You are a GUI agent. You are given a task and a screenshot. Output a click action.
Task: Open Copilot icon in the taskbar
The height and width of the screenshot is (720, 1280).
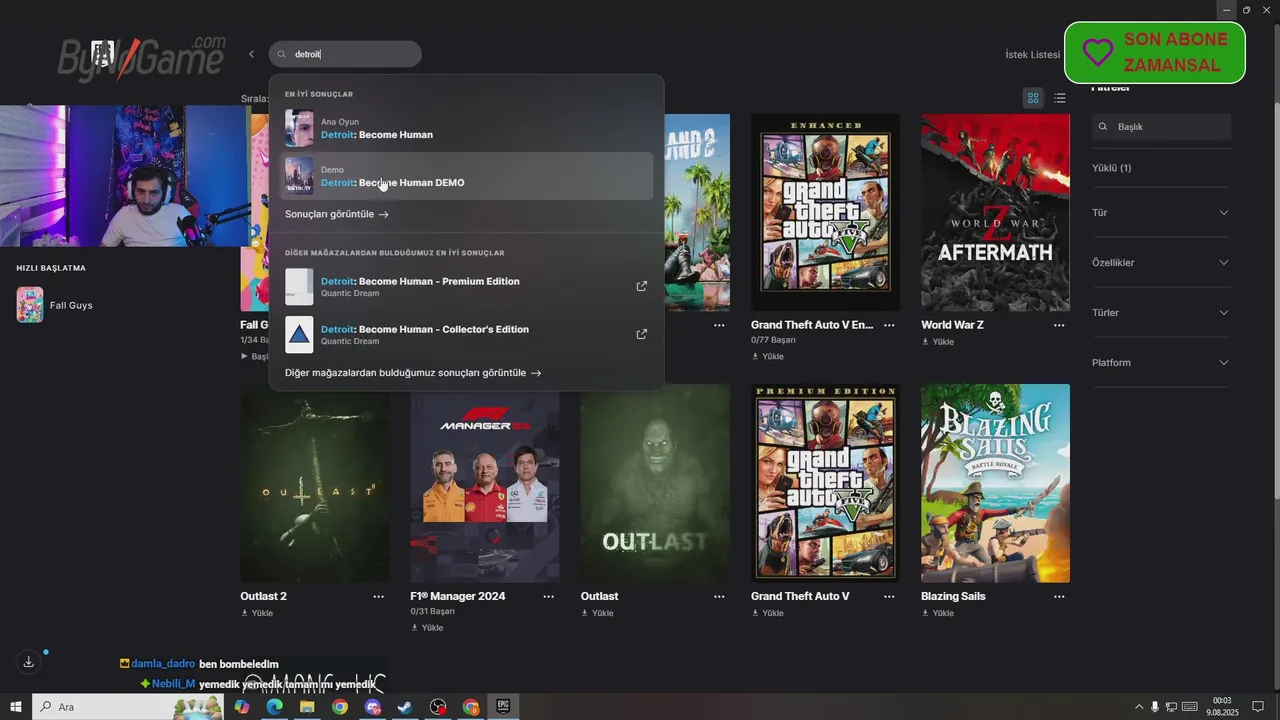point(241,707)
